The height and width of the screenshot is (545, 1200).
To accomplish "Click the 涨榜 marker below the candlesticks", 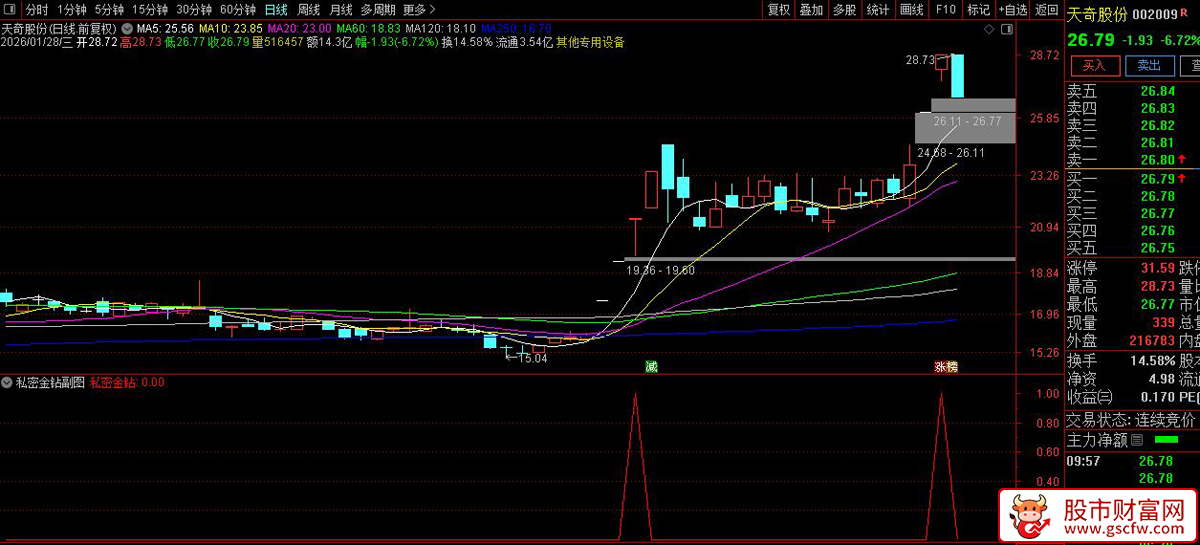I will (945, 367).
